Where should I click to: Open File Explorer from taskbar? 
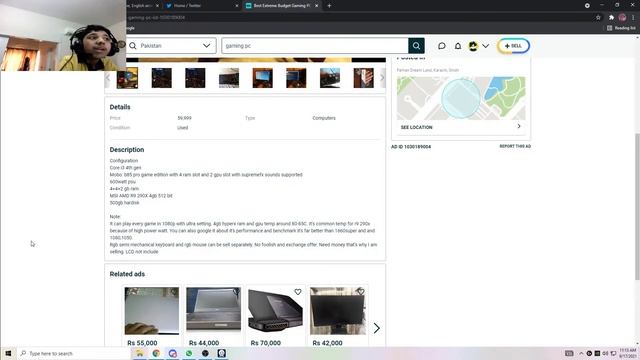140,353
